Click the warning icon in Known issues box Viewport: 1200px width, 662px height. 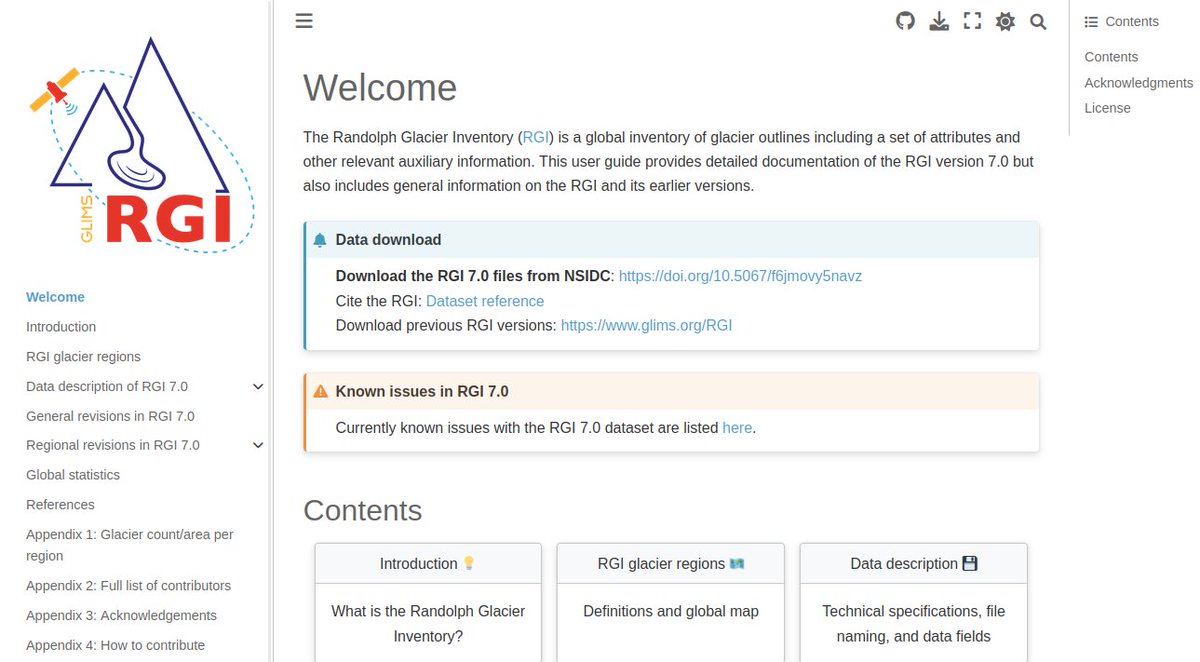click(x=320, y=392)
